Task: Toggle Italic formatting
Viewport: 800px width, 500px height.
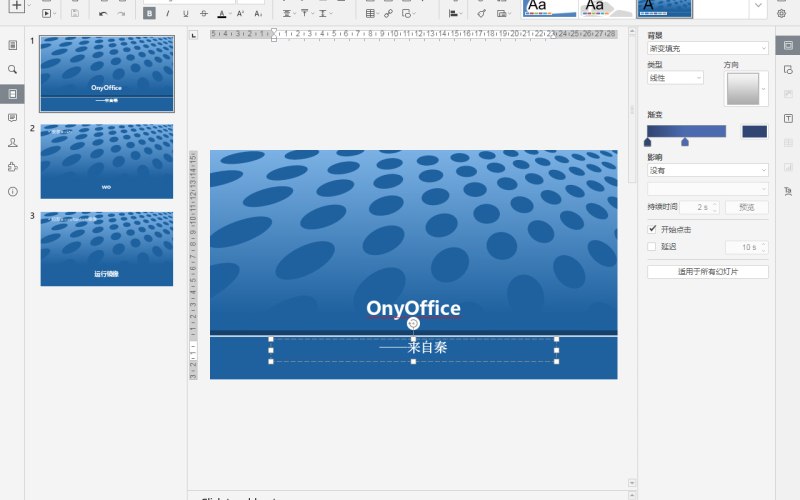Action: click(x=167, y=13)
